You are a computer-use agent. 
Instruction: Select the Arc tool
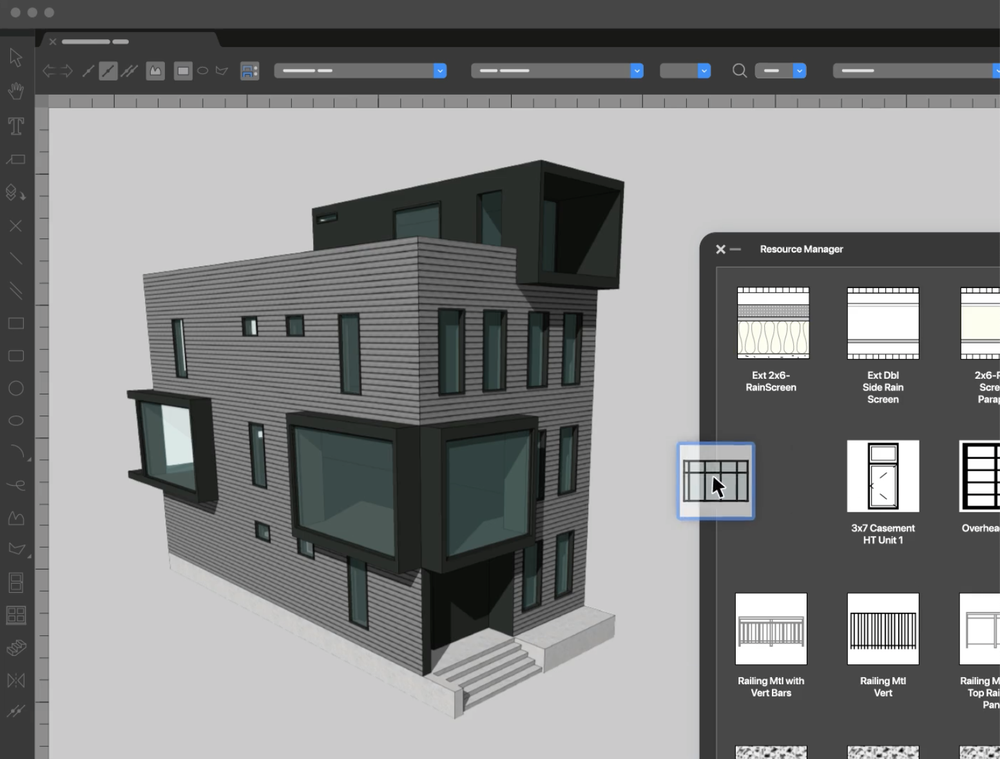(x=15, y=453)
